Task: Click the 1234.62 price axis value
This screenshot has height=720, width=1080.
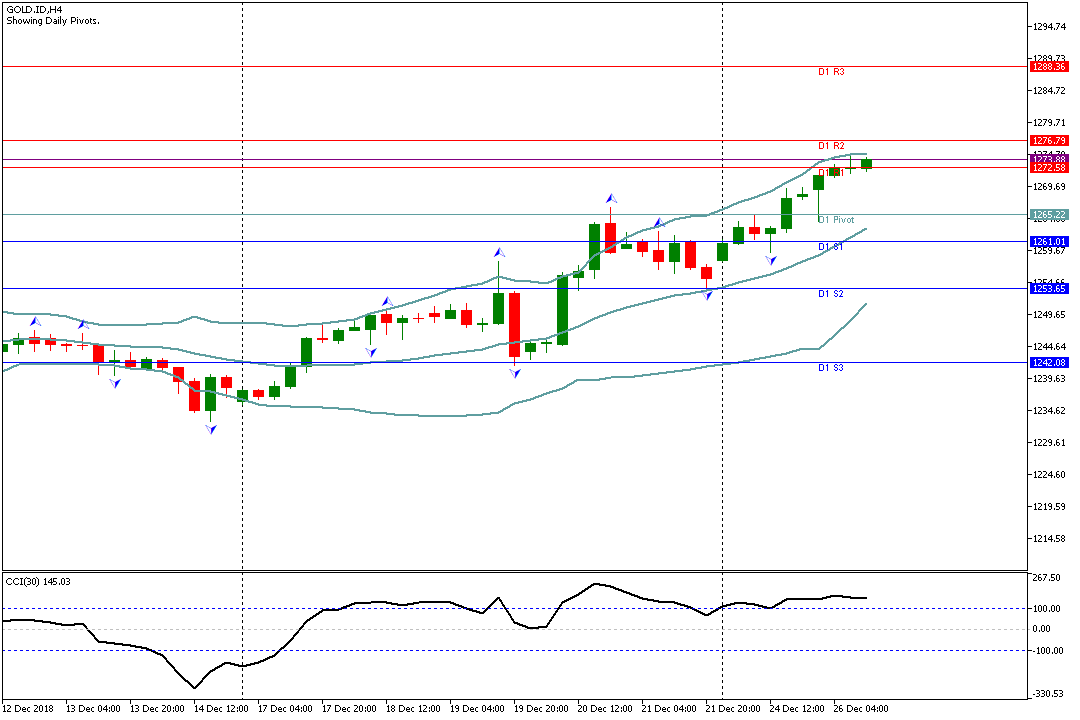Action: coord(1050,411)
